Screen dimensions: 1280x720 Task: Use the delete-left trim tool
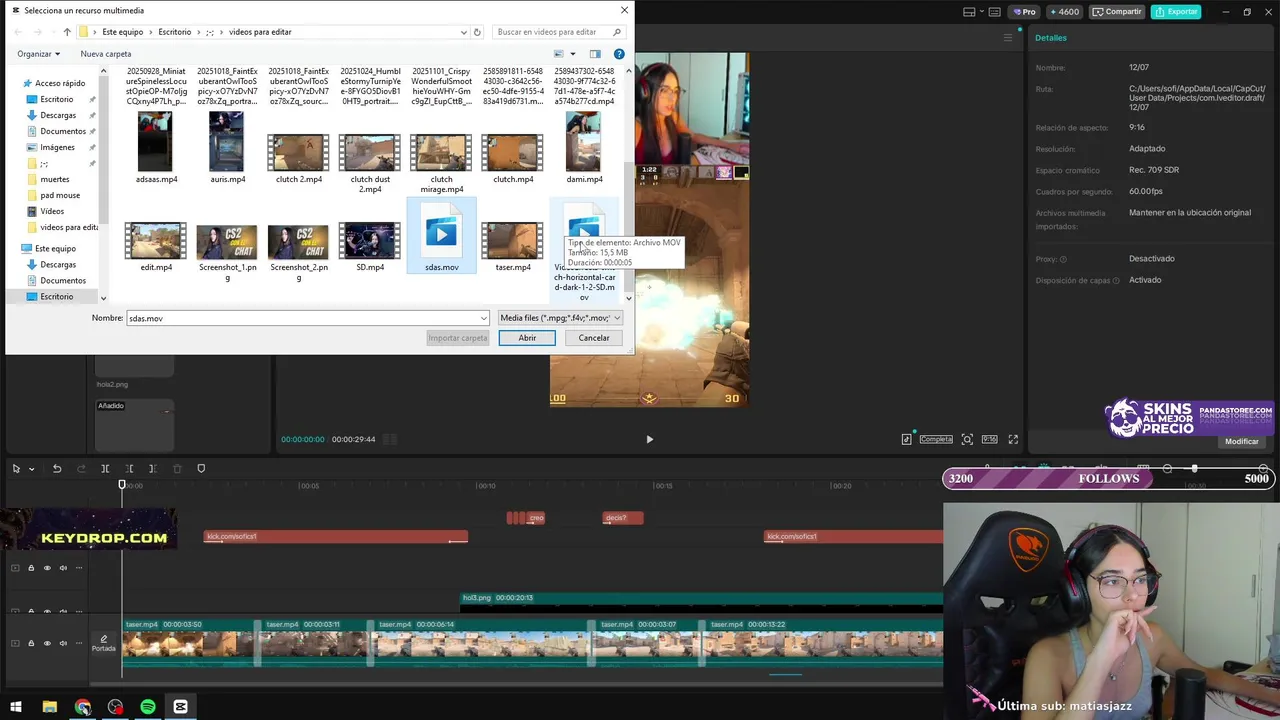click(129, 468)
